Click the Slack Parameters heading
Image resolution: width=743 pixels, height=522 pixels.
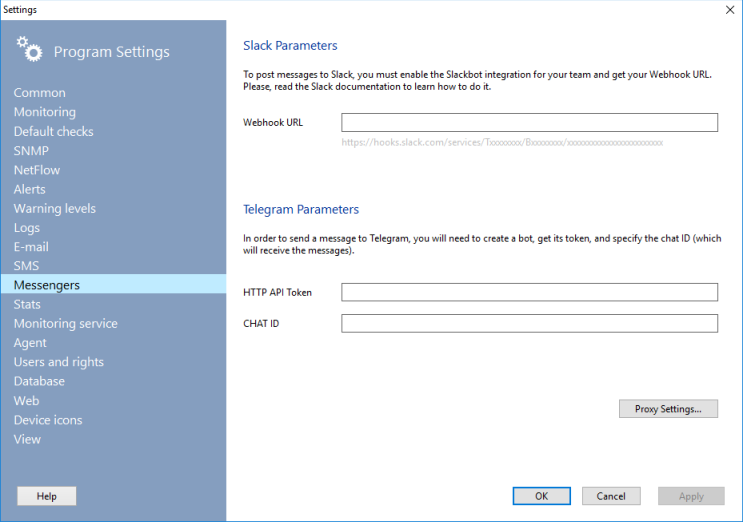click(290, 45)
